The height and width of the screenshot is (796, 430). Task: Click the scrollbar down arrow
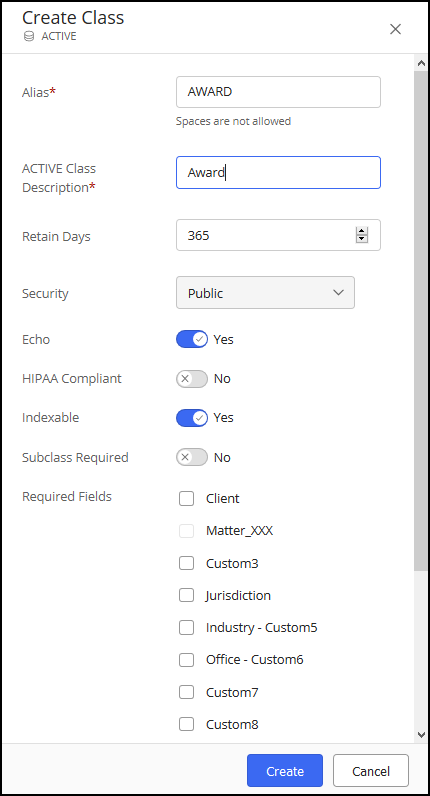pos(421,735)
